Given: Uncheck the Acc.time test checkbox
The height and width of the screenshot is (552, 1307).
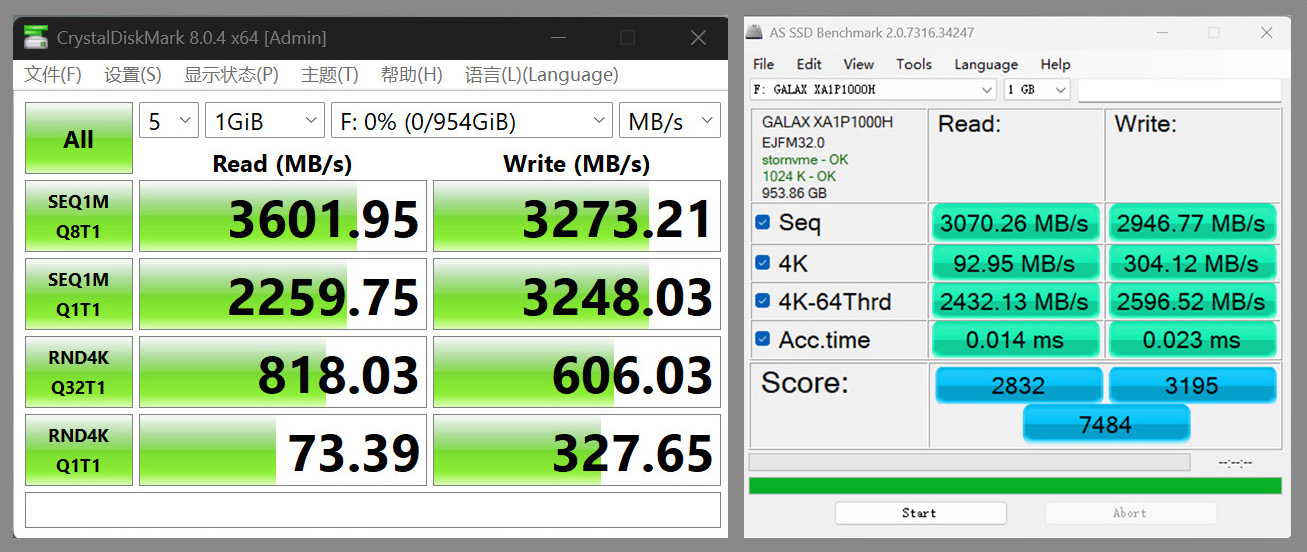Looking at the screenshot, I should tap(764, 340).
